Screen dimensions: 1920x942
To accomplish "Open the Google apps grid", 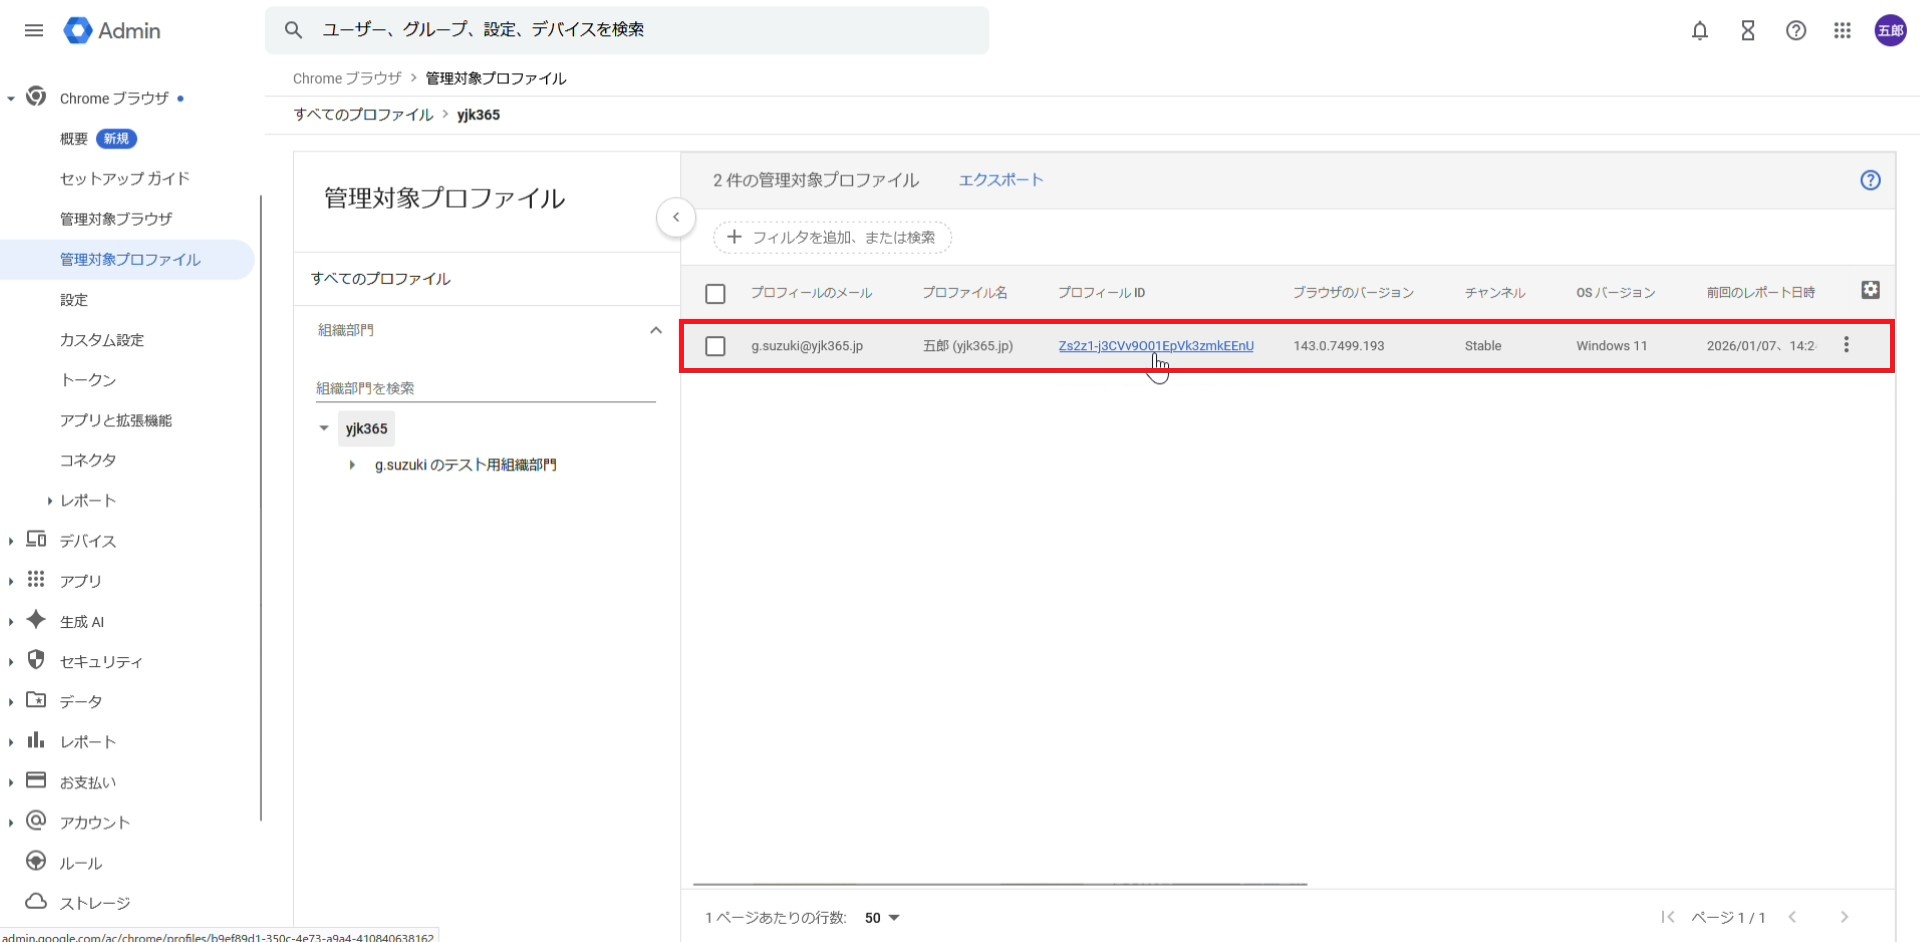I will (1842, 31).
